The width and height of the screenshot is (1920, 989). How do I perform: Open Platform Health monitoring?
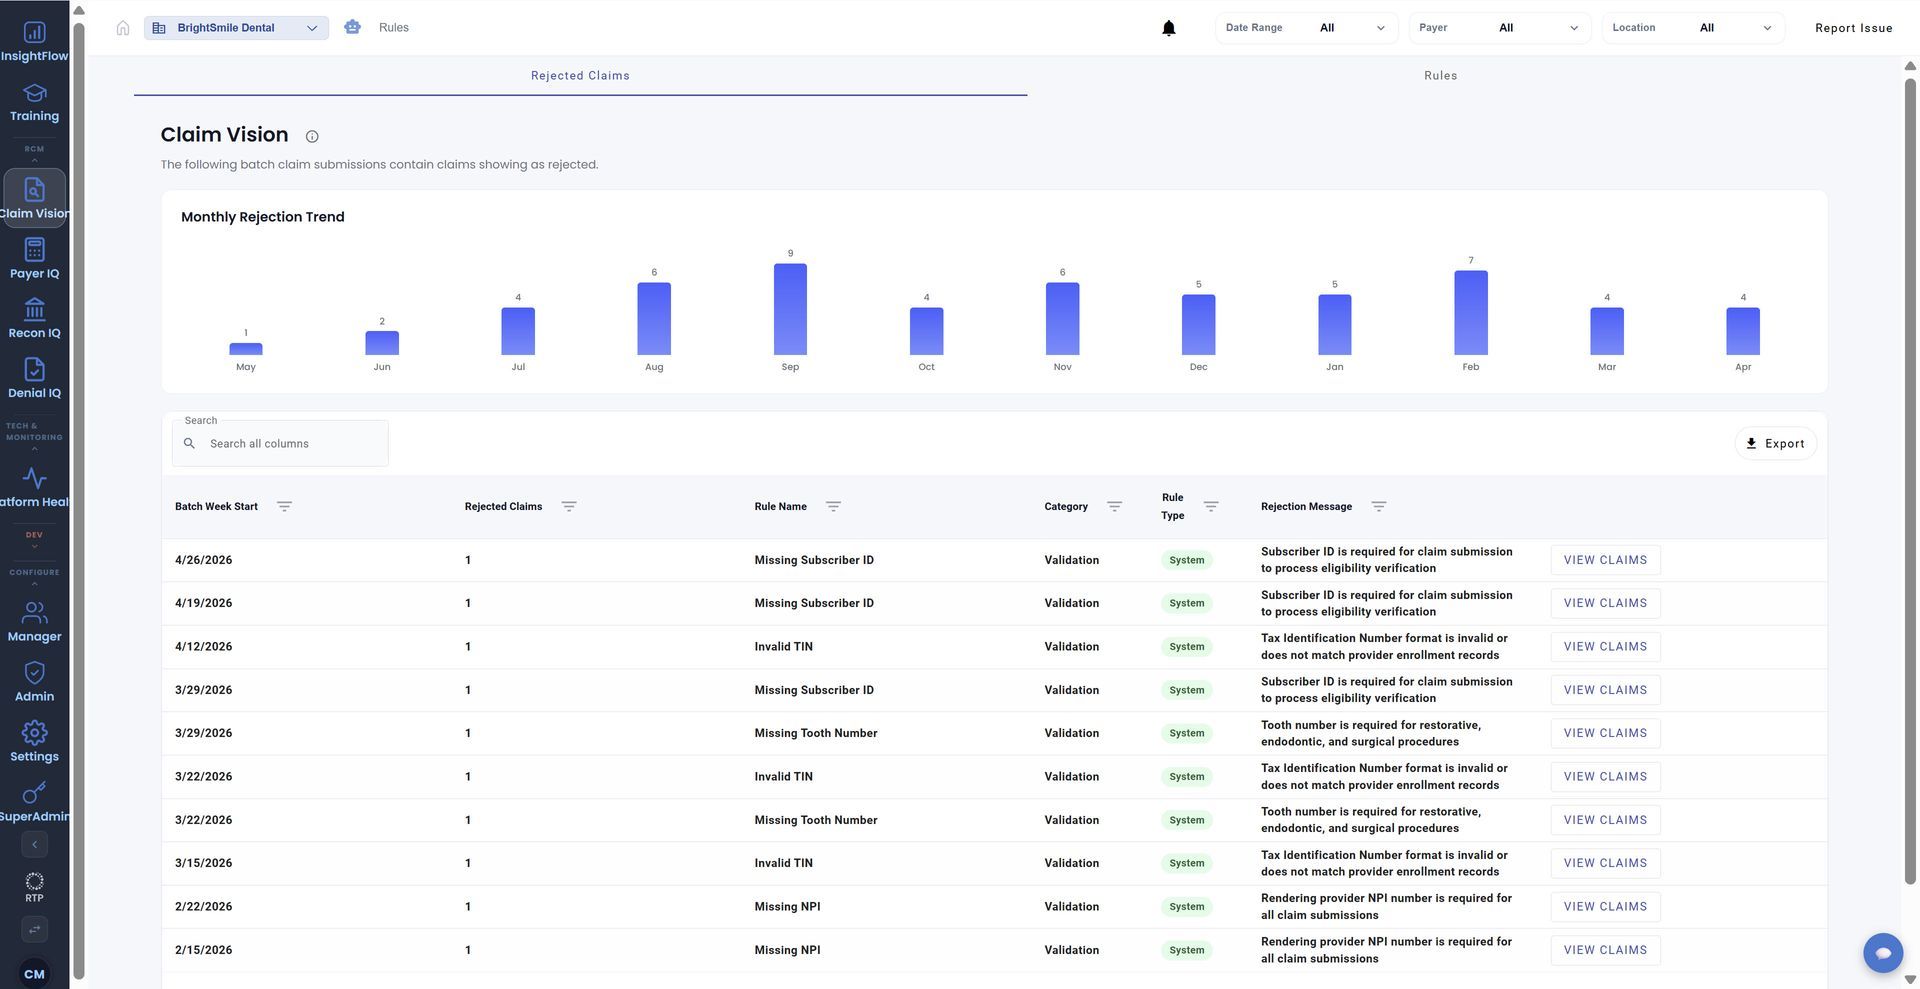click(x=34, y=487)
